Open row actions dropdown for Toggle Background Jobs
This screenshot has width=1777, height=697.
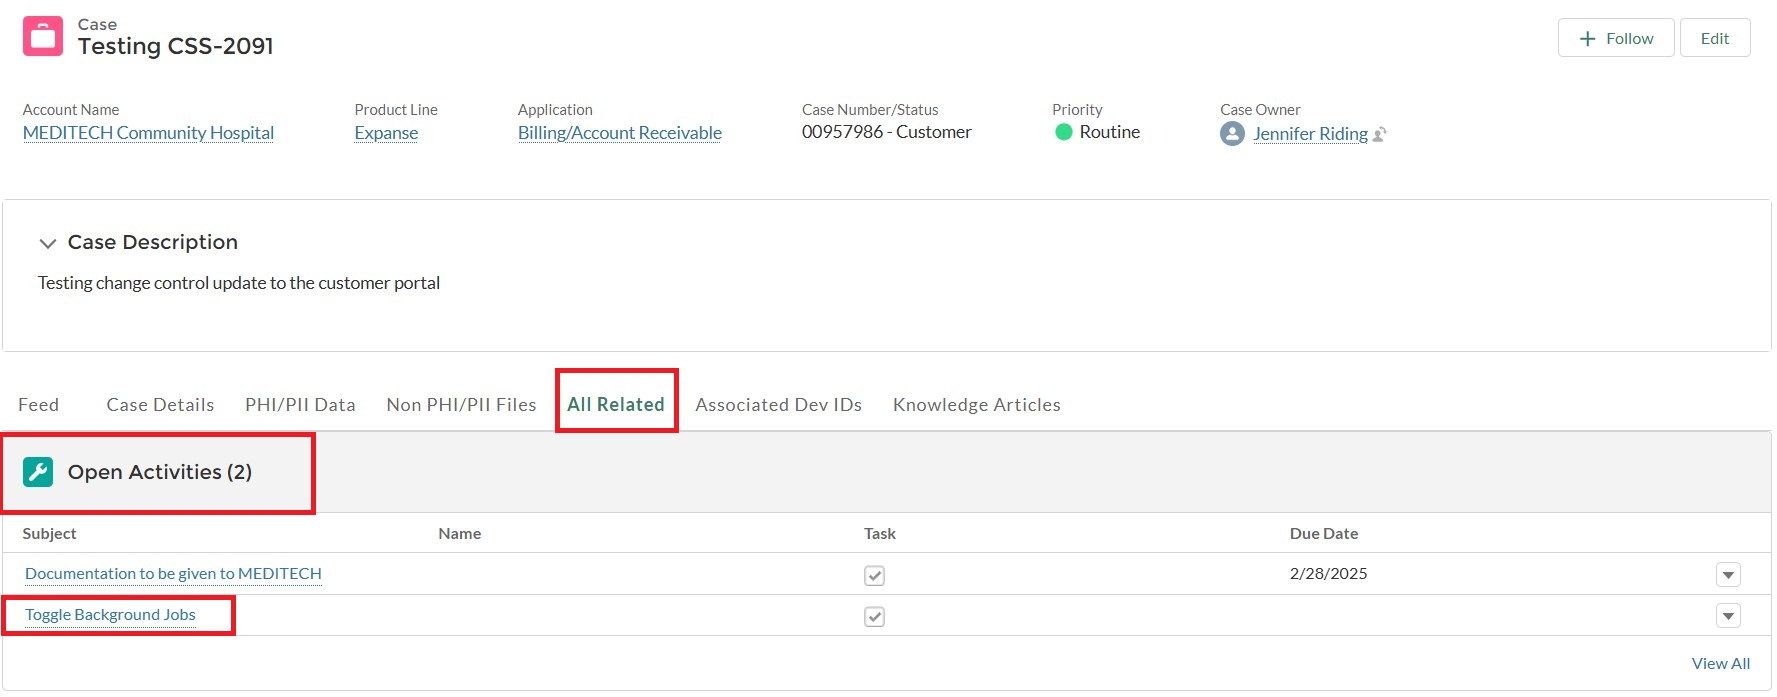(1728, 616)
